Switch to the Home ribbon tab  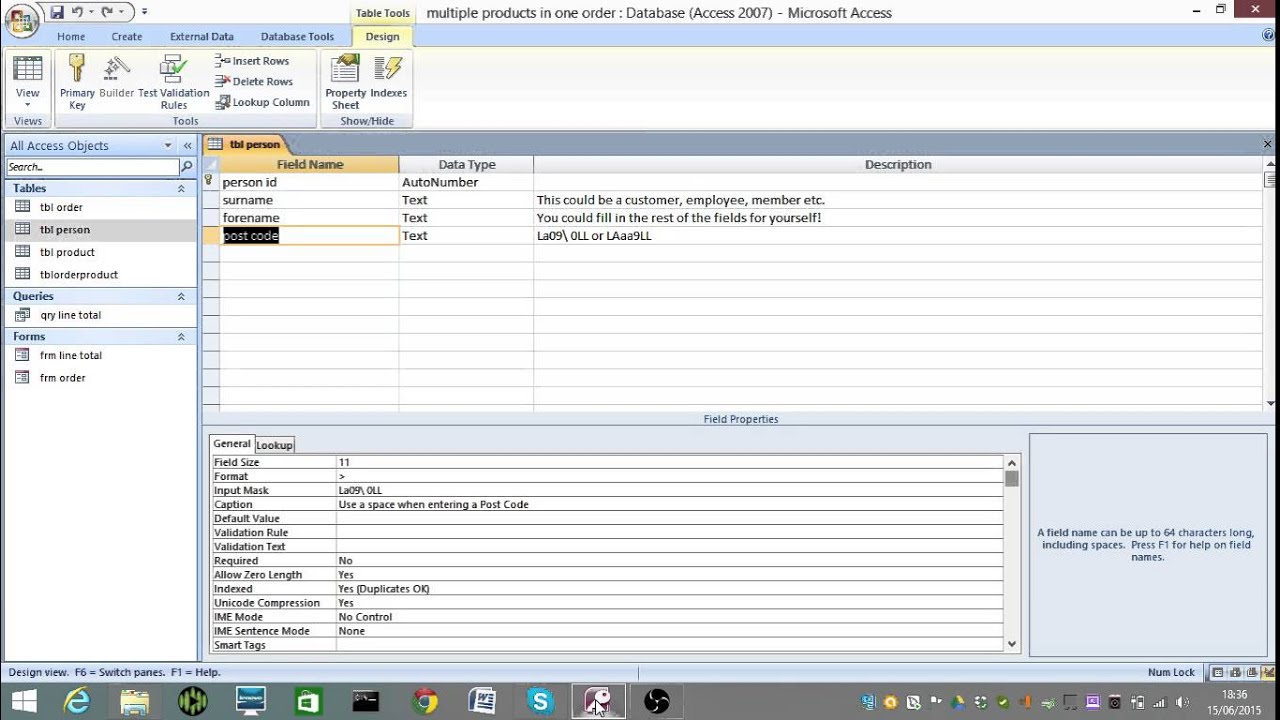click(71, 37)
